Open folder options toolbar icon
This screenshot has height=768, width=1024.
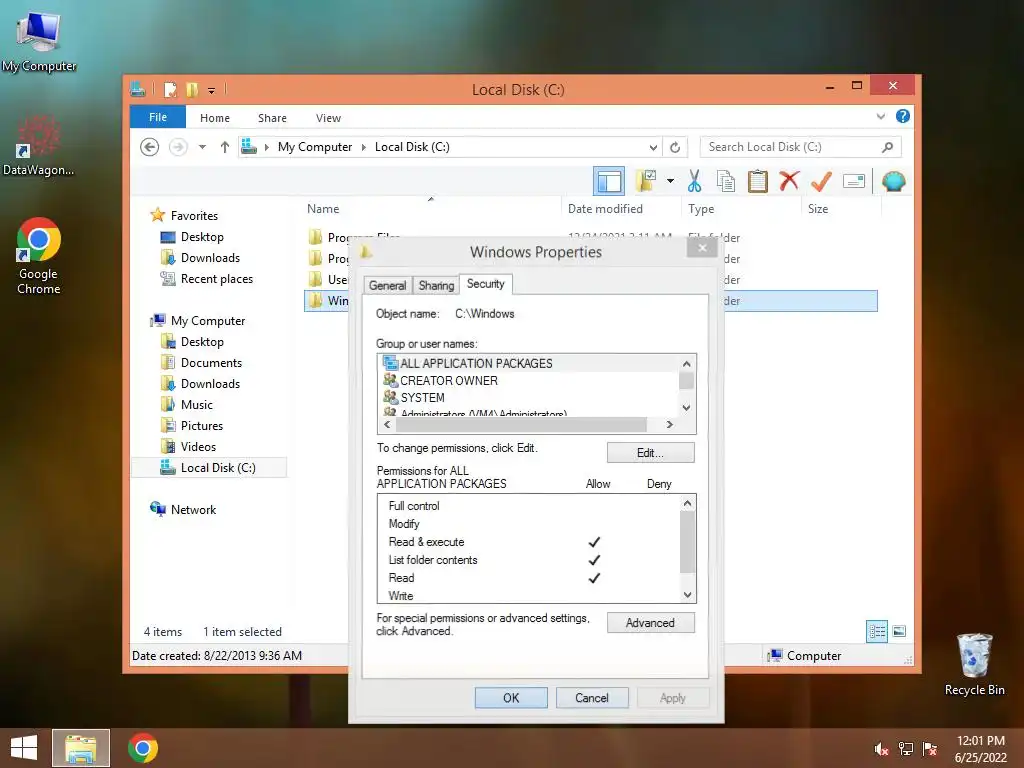pos(646,181)
